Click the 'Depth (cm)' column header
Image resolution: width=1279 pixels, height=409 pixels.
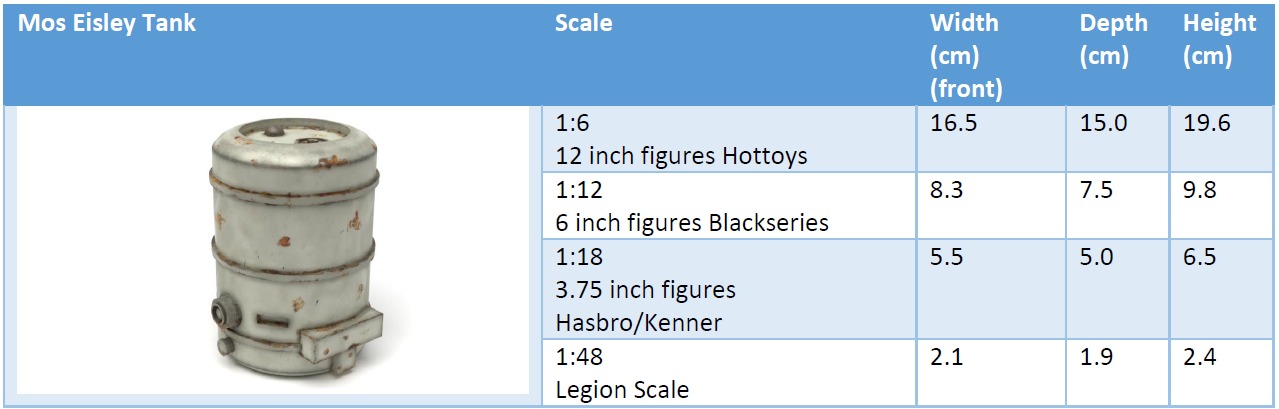pos(1113,40)
